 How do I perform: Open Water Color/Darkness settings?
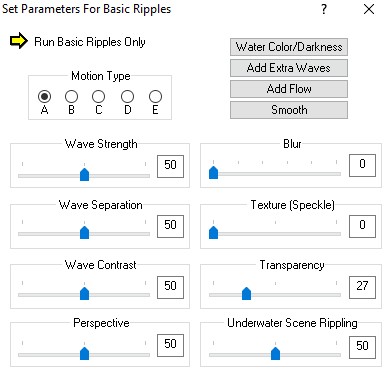[289, 47]
